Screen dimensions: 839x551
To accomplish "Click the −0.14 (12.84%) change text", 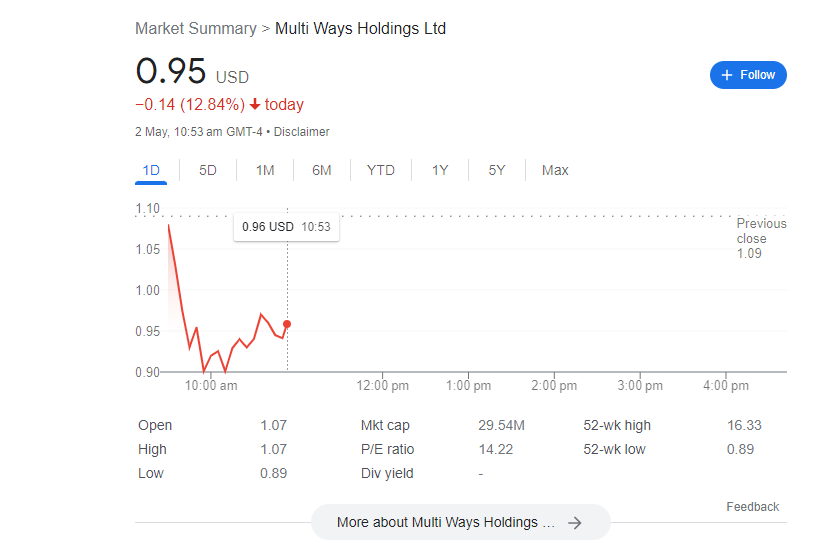I will (x=190, y=104).
